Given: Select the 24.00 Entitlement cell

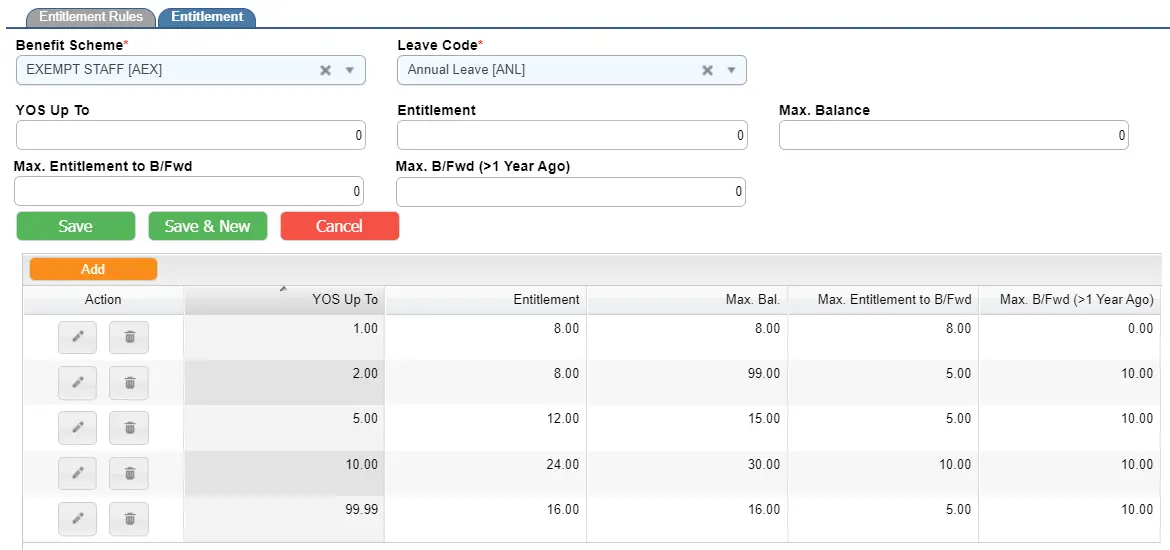Looking at the screenshot, I should click(486, 473).
